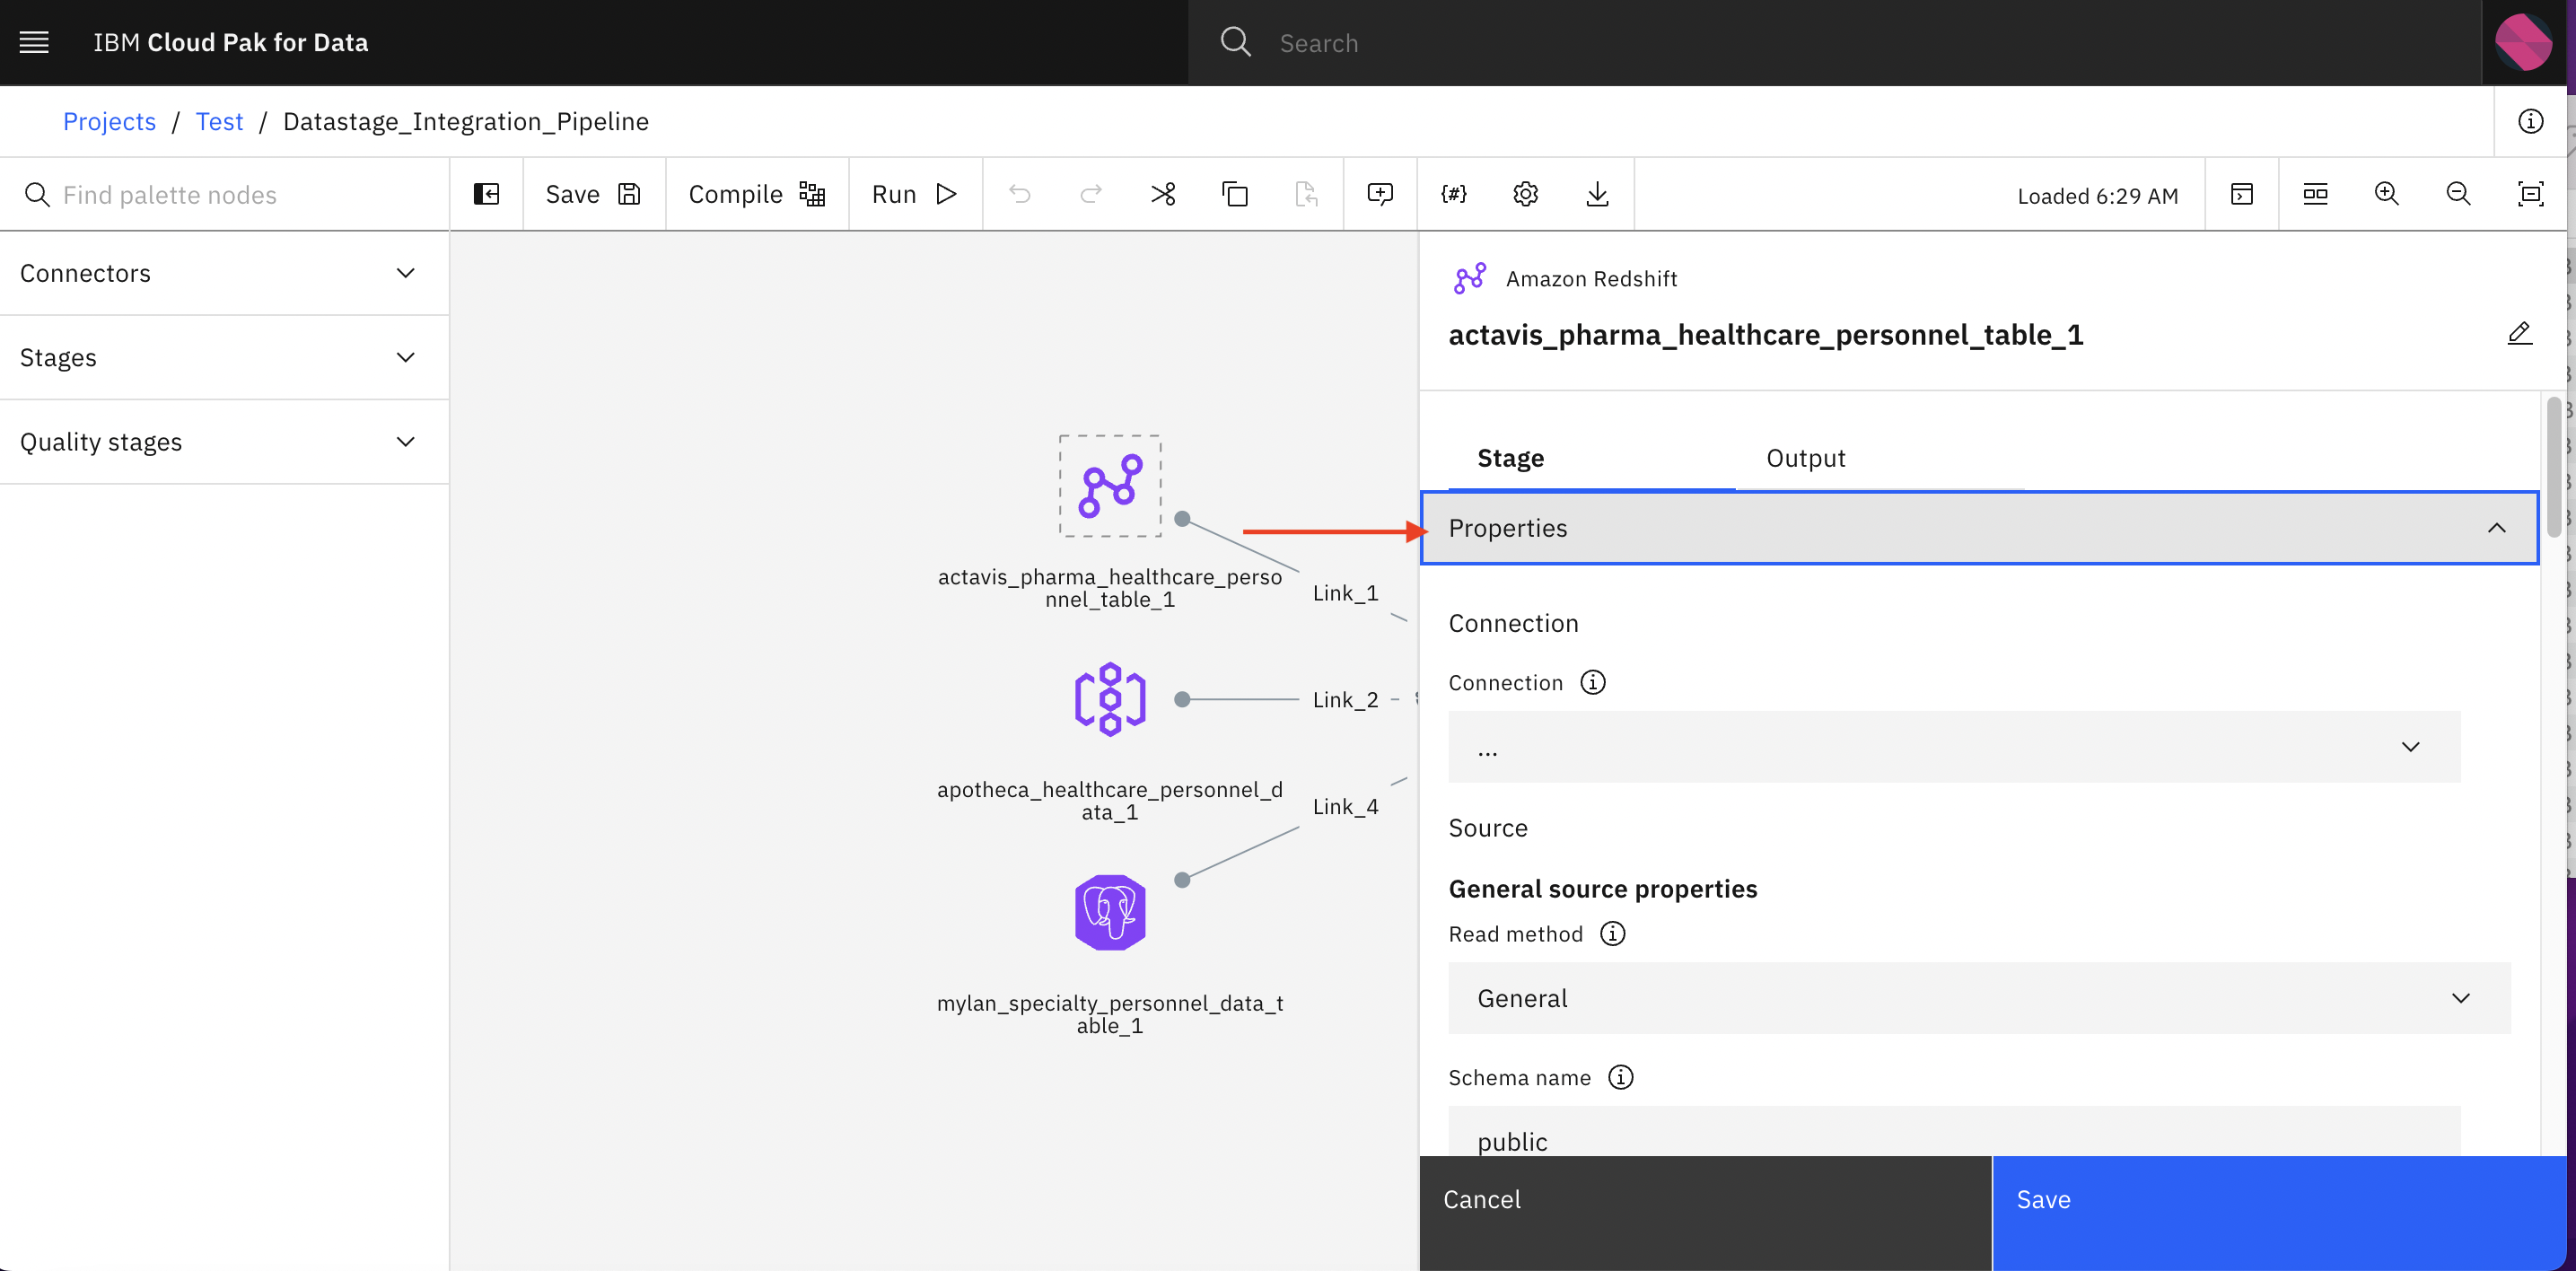The width and height of the screenshot is (2576, 1271).
Task: Click the Link_1 label
Action: tap(1345, 593)
